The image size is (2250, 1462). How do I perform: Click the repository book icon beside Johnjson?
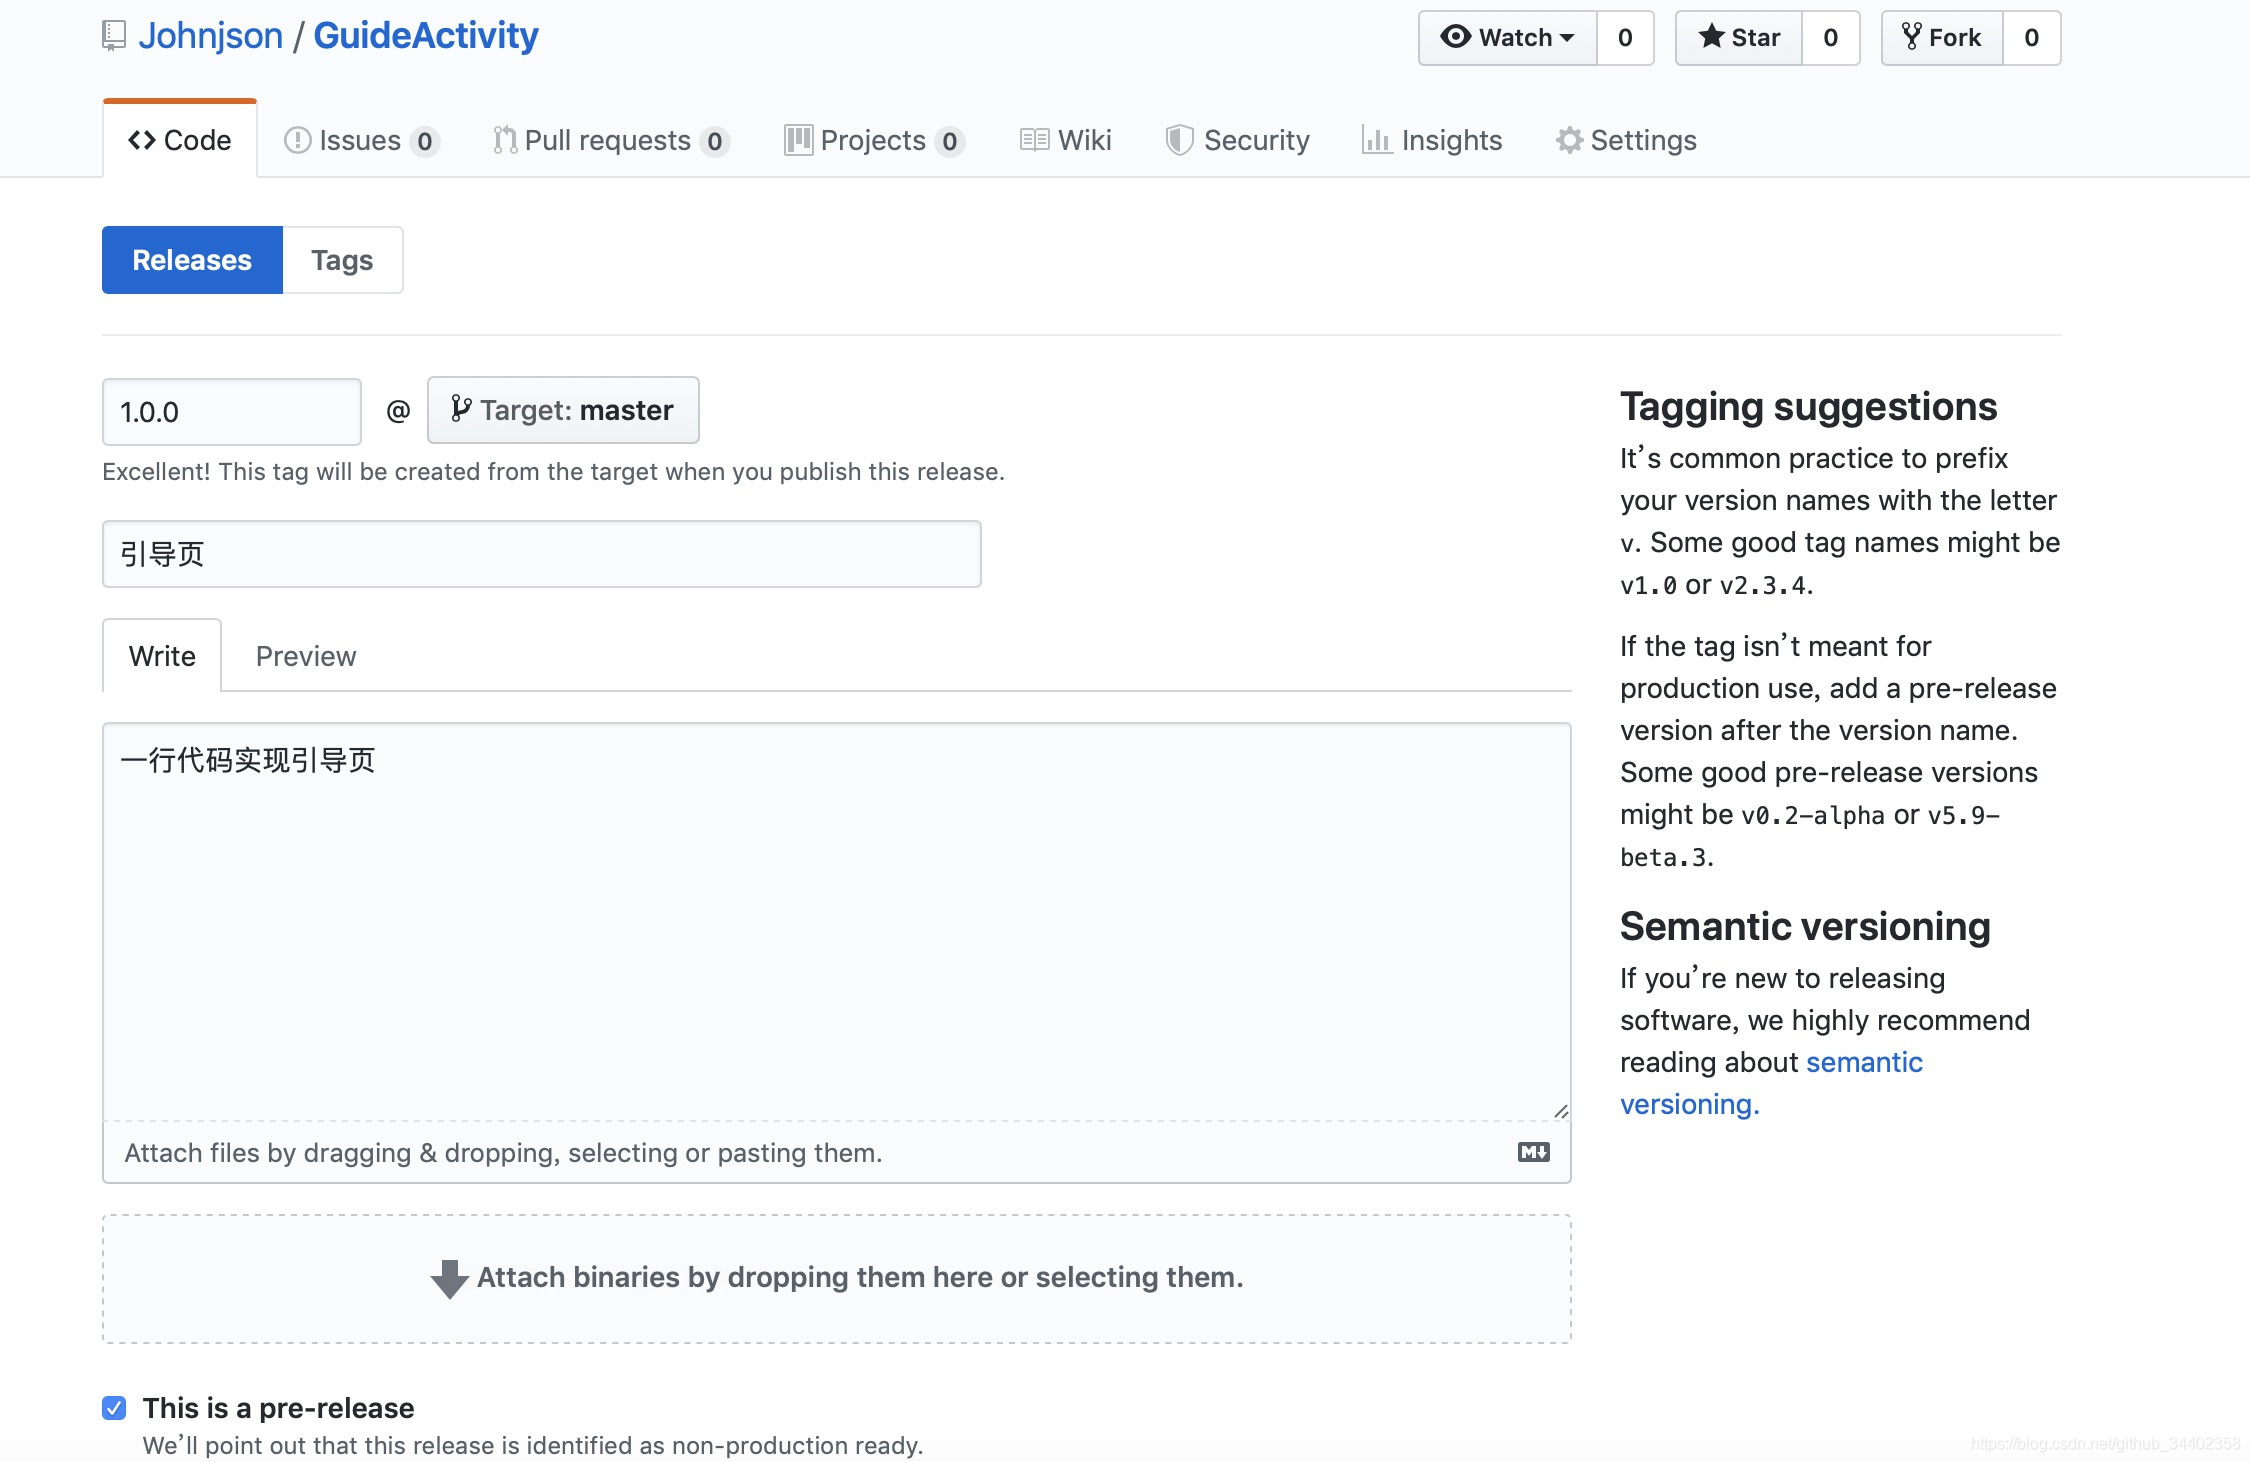(x=114, y=36)
